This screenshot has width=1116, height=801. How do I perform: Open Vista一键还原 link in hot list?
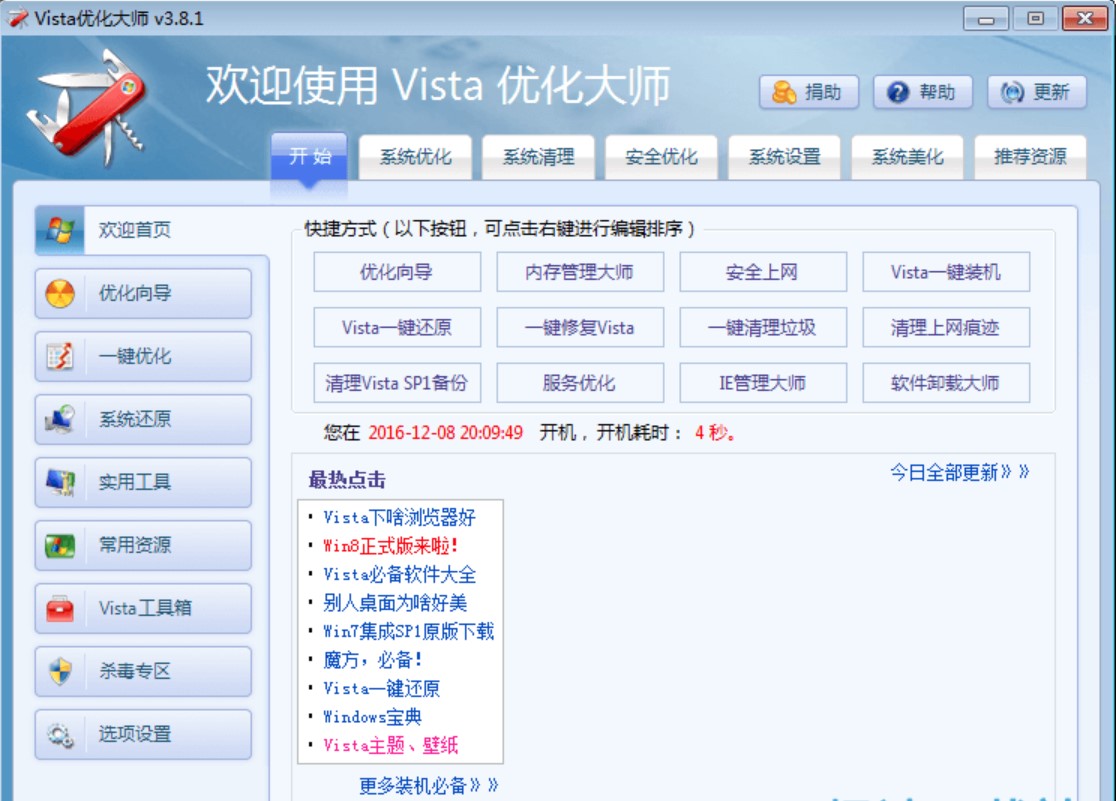tap(381, 689)
